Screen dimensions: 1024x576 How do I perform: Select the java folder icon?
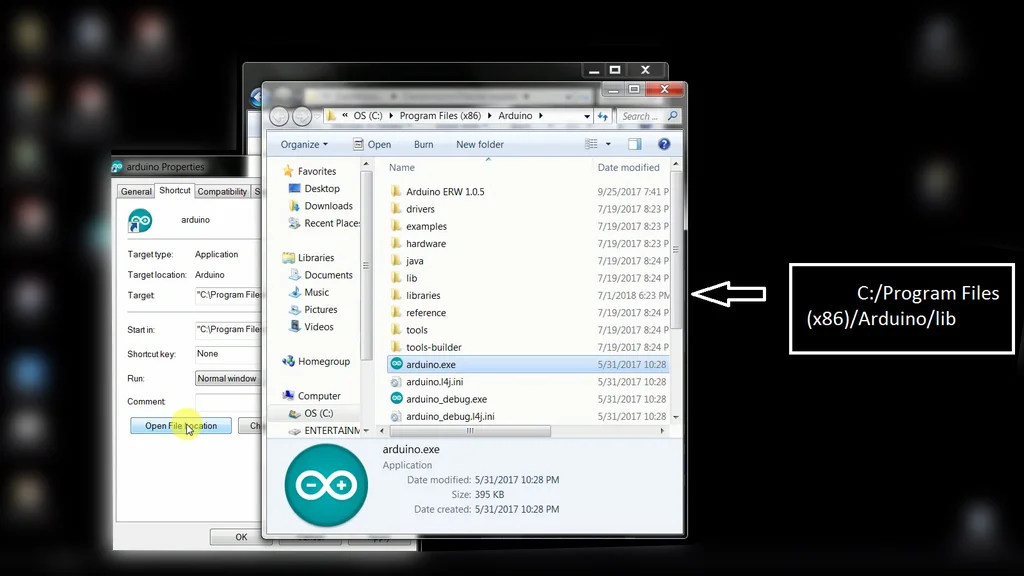[x=396, y=261]
